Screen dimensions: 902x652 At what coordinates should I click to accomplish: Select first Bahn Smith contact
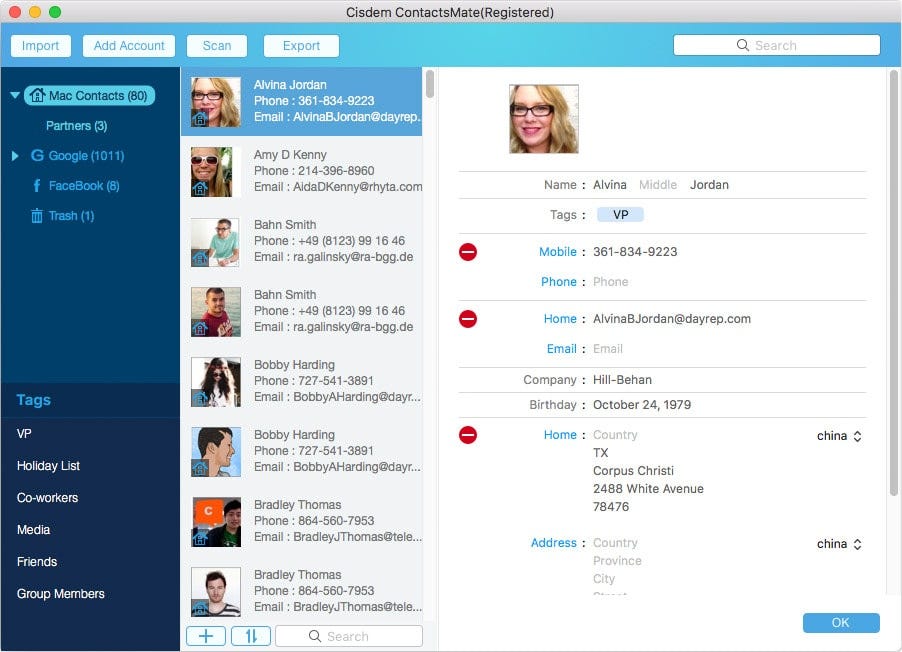click(301, 241)
